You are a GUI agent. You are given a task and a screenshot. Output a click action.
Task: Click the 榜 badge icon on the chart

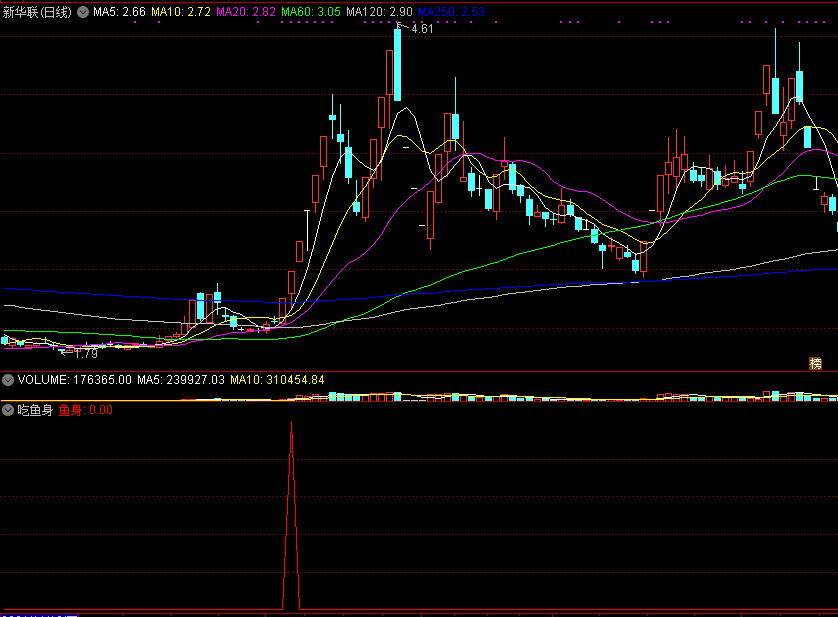point(815,364)
